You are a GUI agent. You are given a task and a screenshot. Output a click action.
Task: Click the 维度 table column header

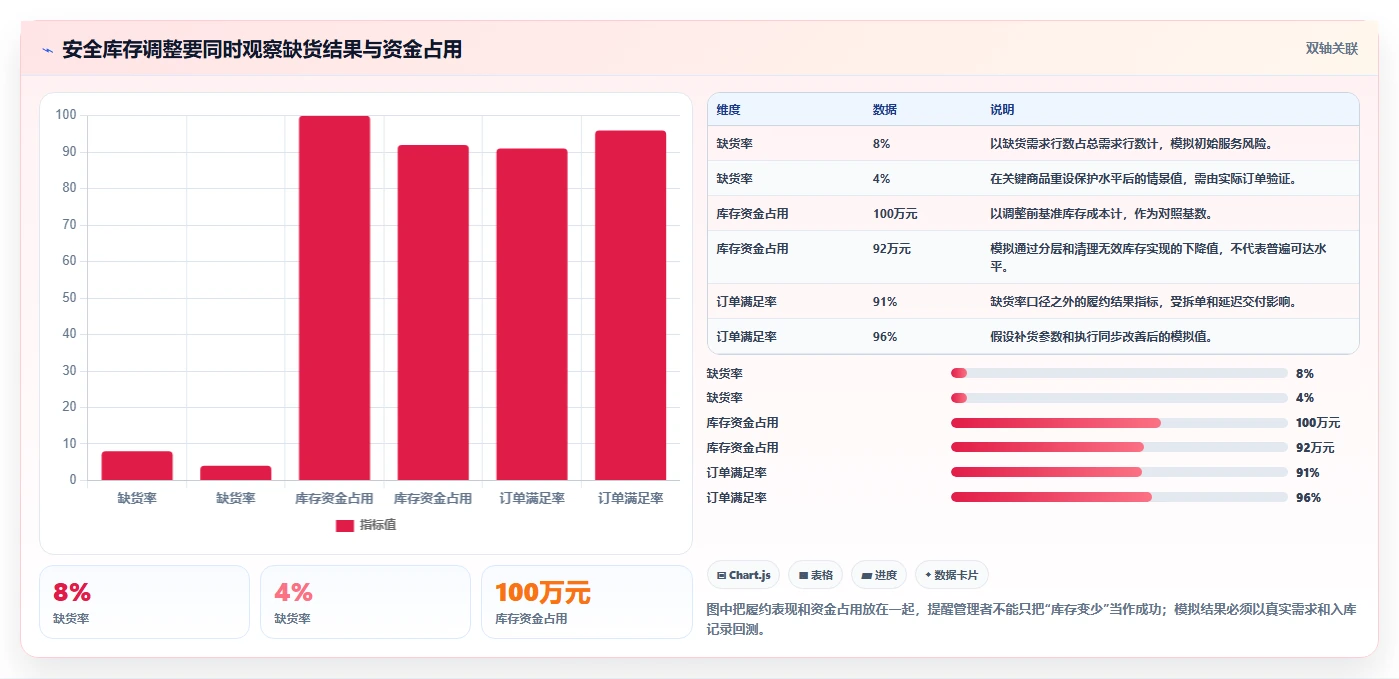(x=728, y=110)
